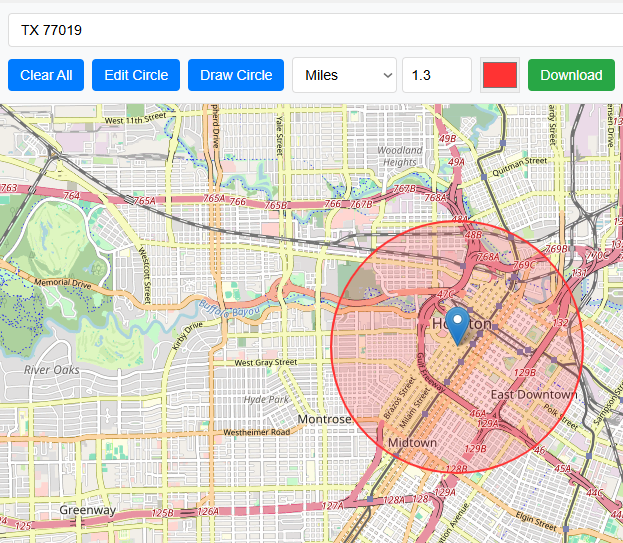Open the Miles unit dropdown
This screenshot has height=543, width=623.
pyautogui.click(x=344, y=75)
